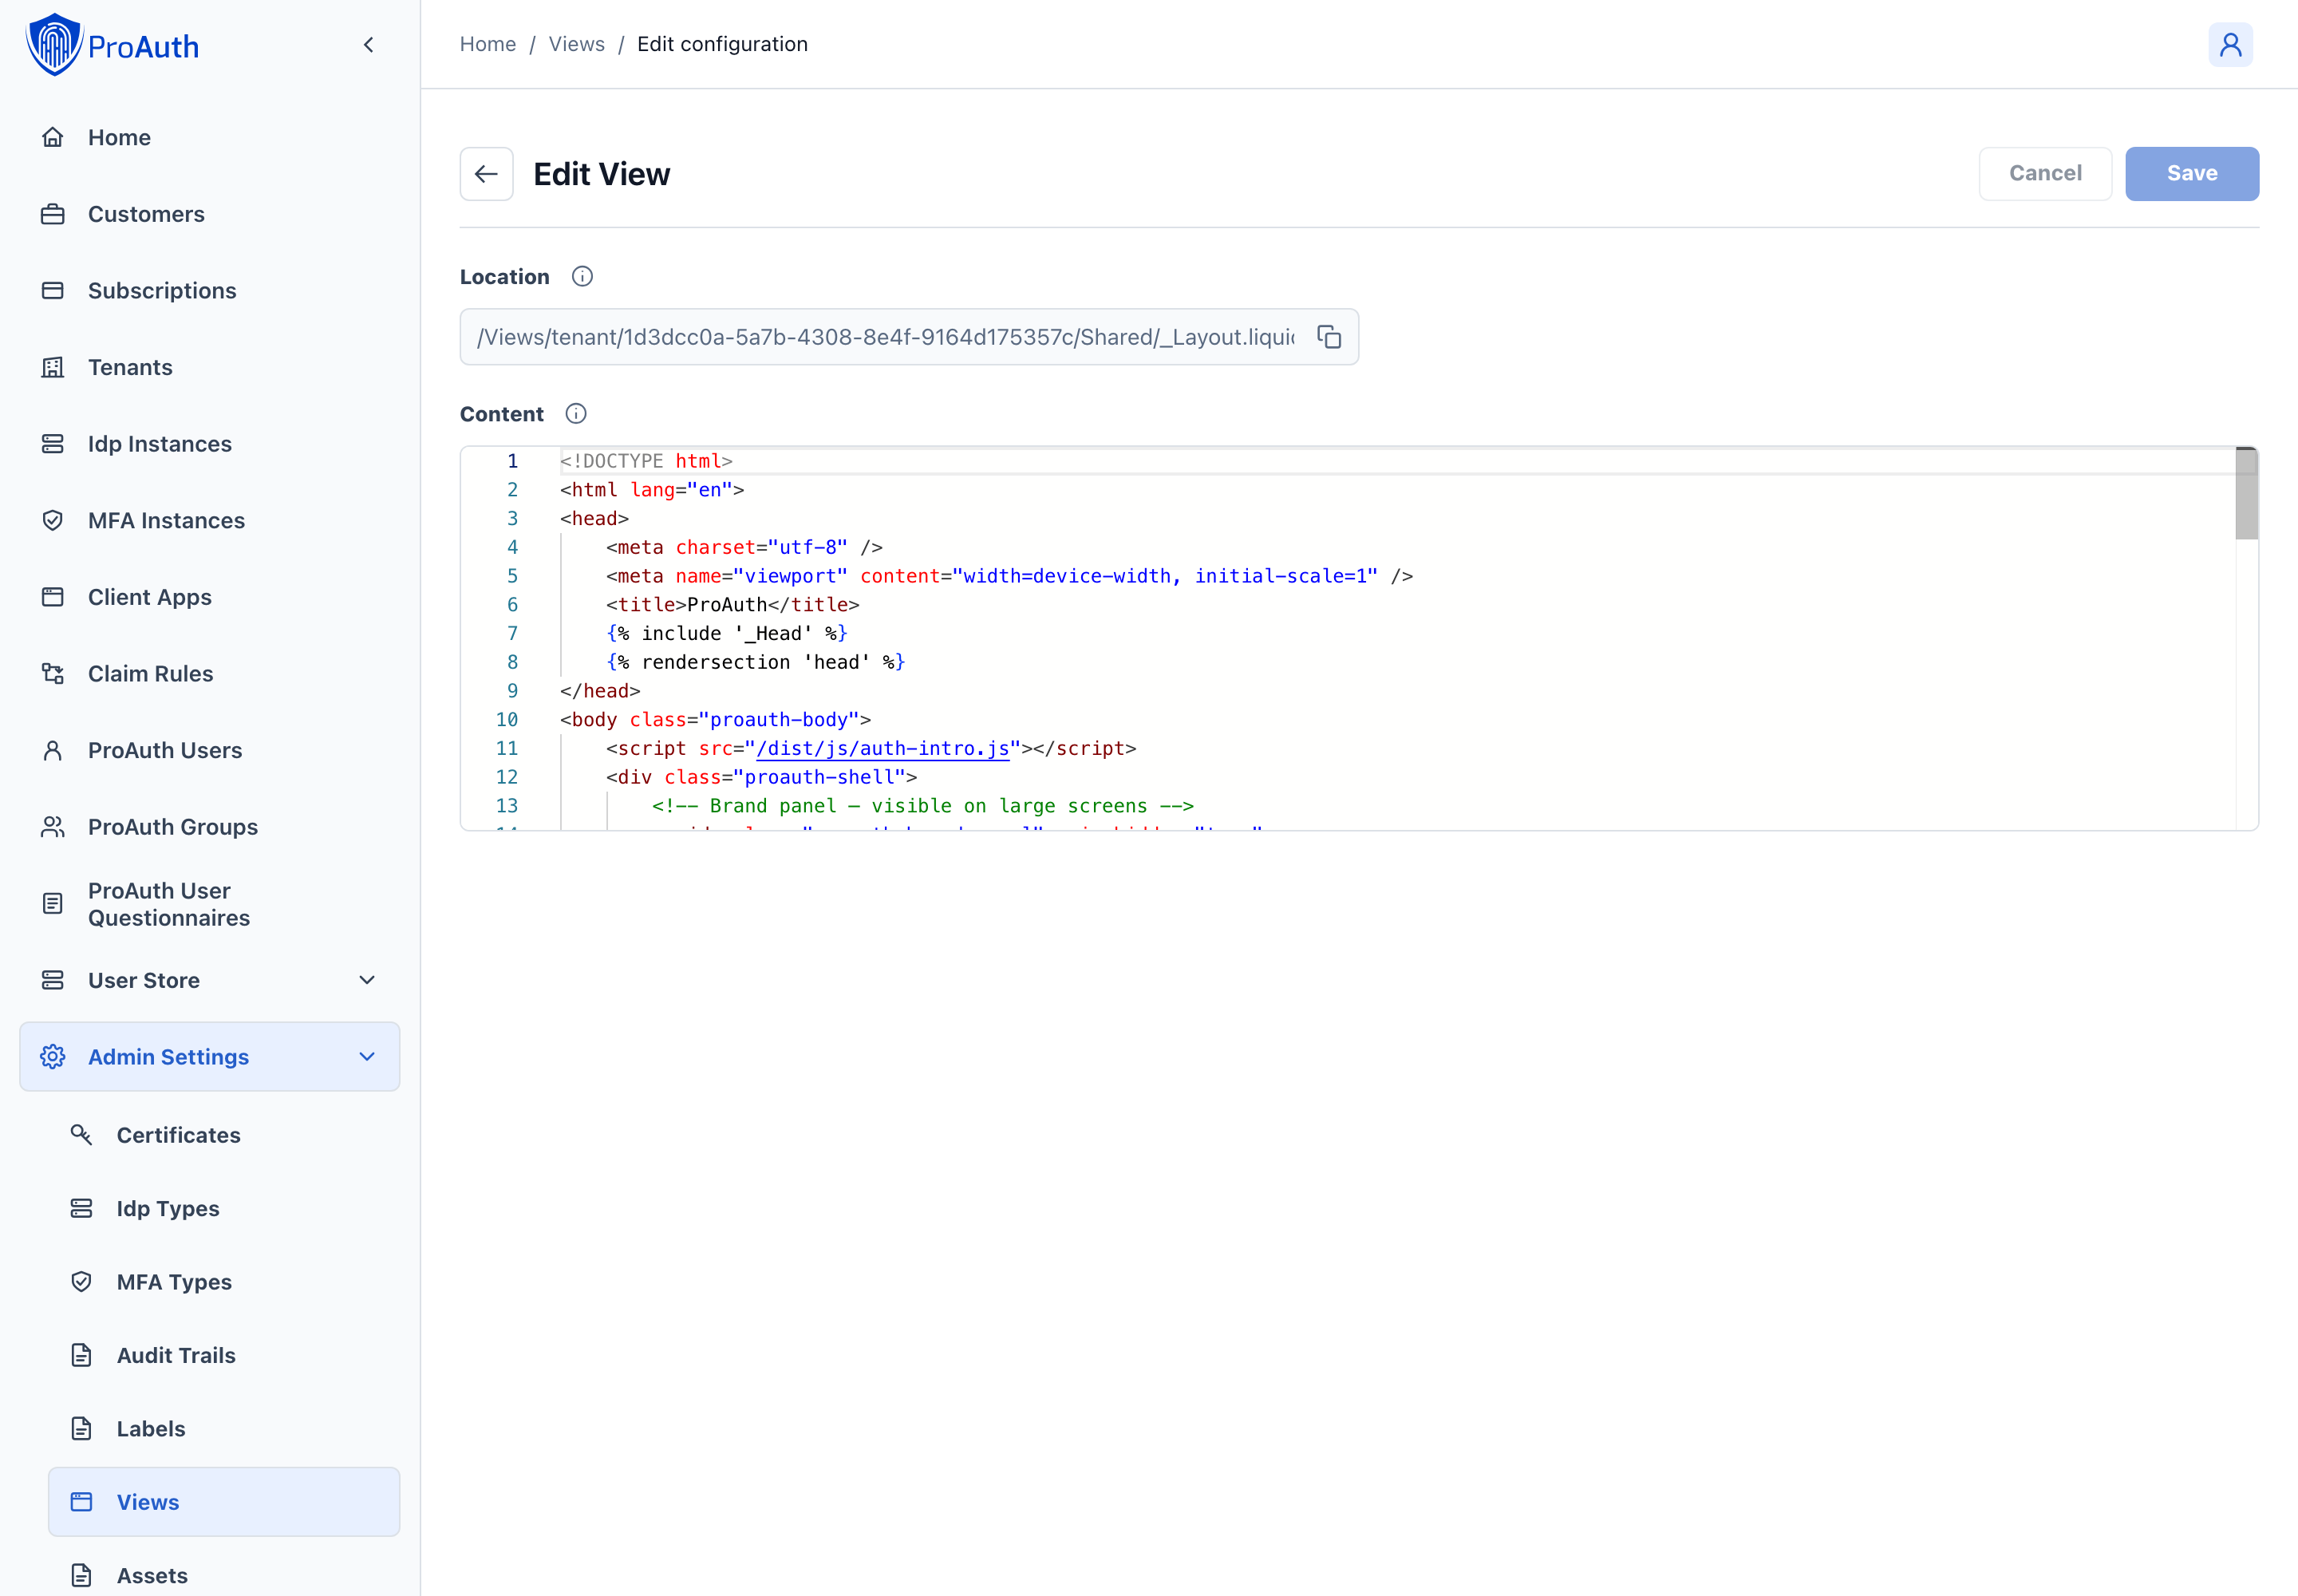Viewport: 2298px width, 1596px height.
Task: Open MFA Instances in the sidebar
Action: point(210,520)
